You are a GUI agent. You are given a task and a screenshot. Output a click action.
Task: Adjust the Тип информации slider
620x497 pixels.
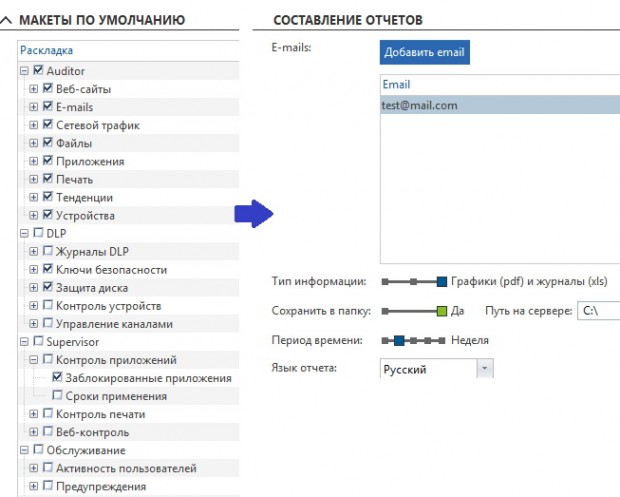tap(414, 282)
